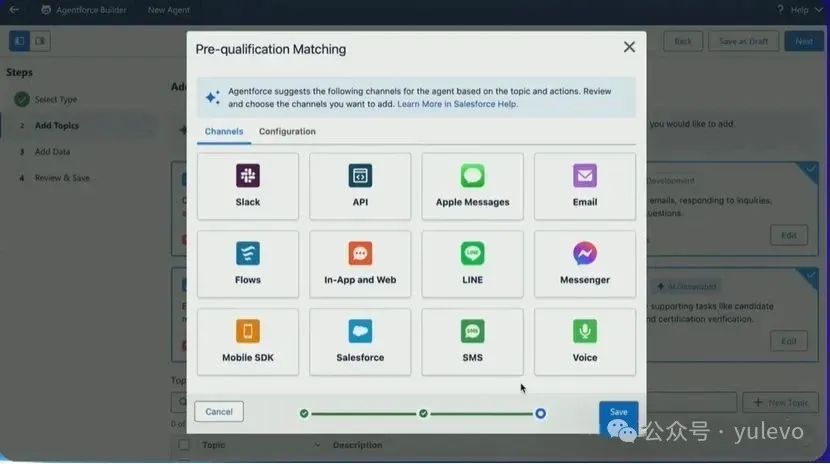Click the back arrow in top bar
Viewport: 830px width, 464px height.
click(14, 10)
